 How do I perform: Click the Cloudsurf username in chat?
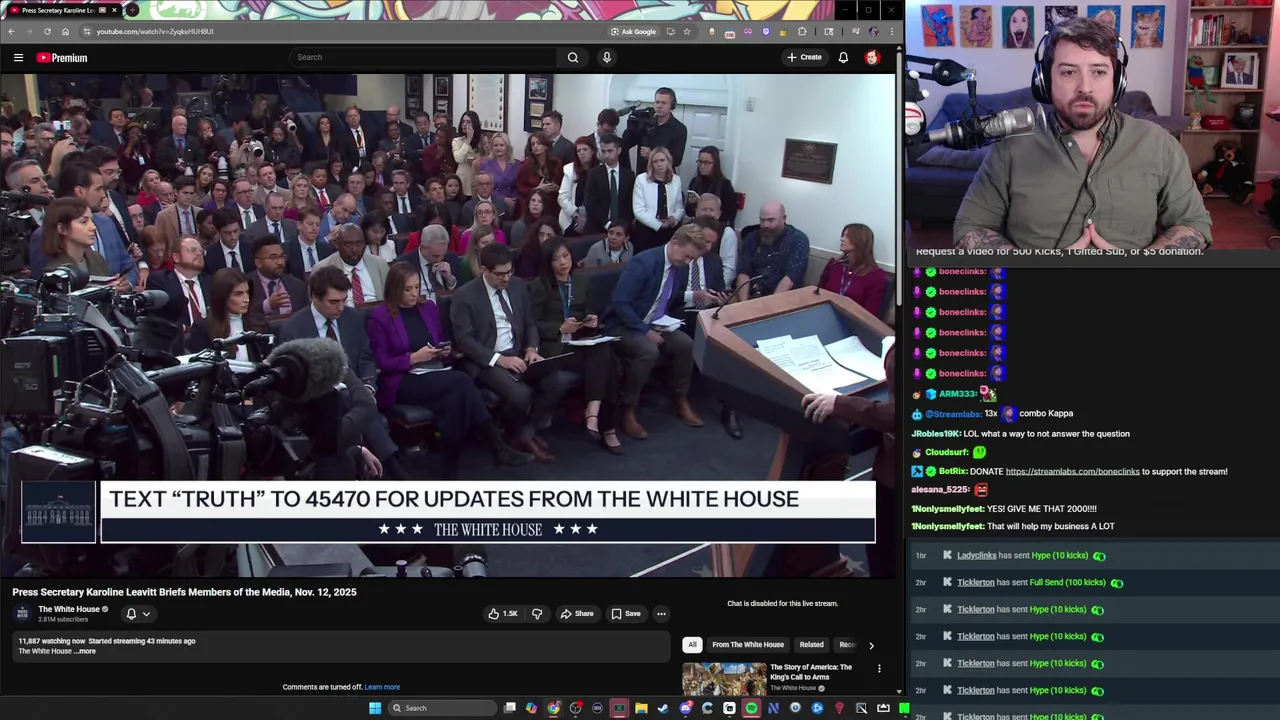point(946,452)
